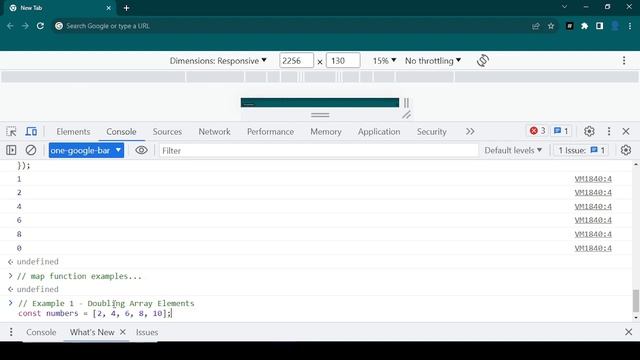Switch to the Issues drawer tab
Screen dimensions: 640x360
147,332
